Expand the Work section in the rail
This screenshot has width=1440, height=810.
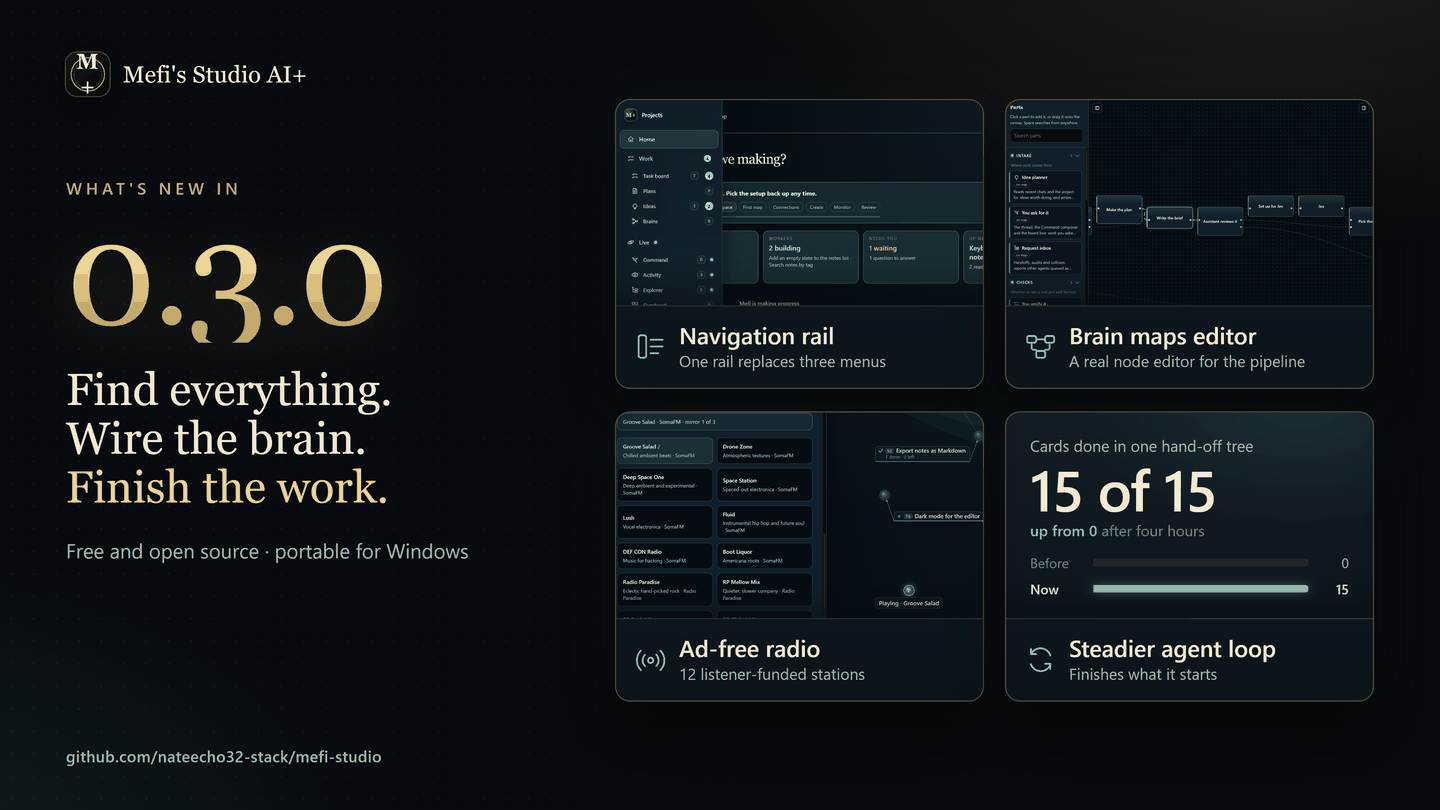[668, 158]
